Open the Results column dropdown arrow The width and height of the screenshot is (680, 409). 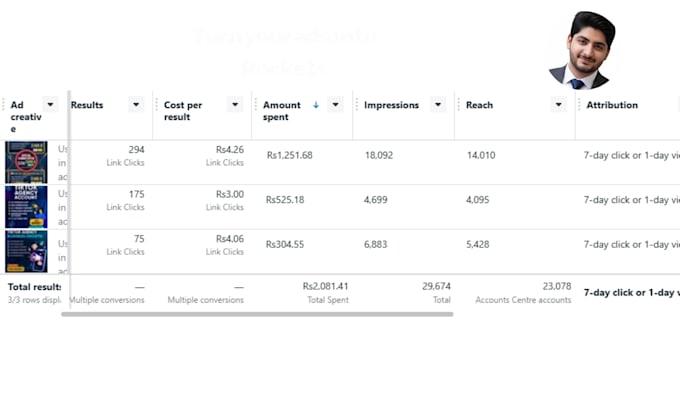tap(136, 105)
